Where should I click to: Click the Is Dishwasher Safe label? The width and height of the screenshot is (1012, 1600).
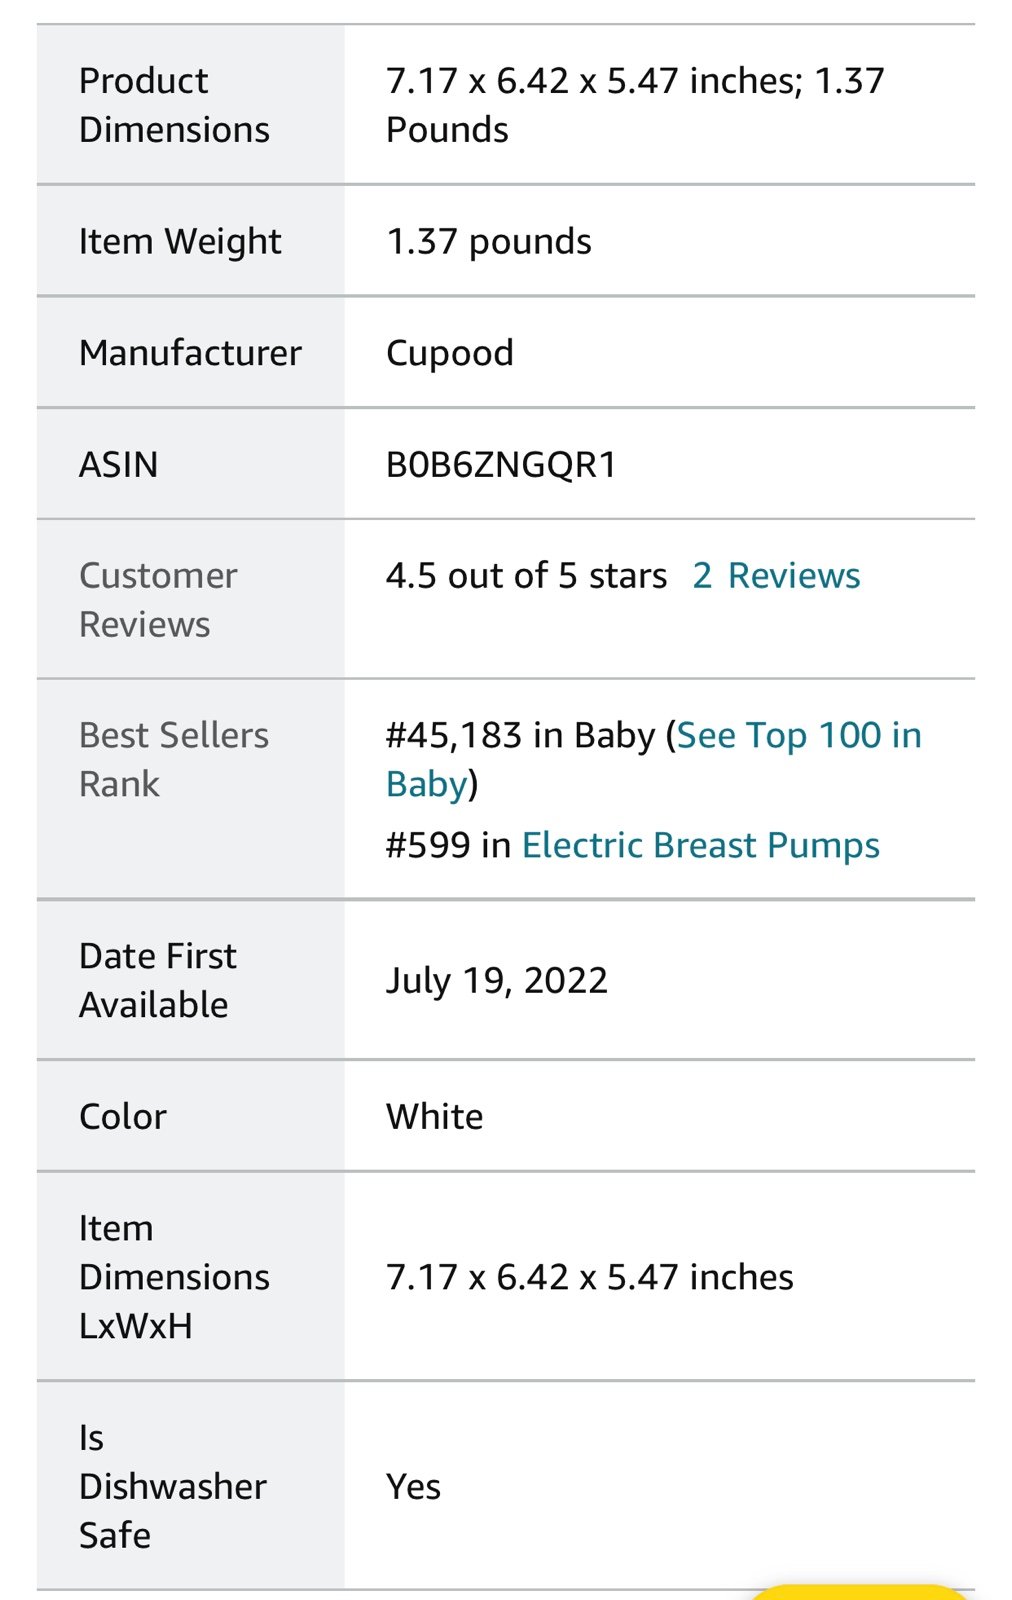(x=173, y=1487)
